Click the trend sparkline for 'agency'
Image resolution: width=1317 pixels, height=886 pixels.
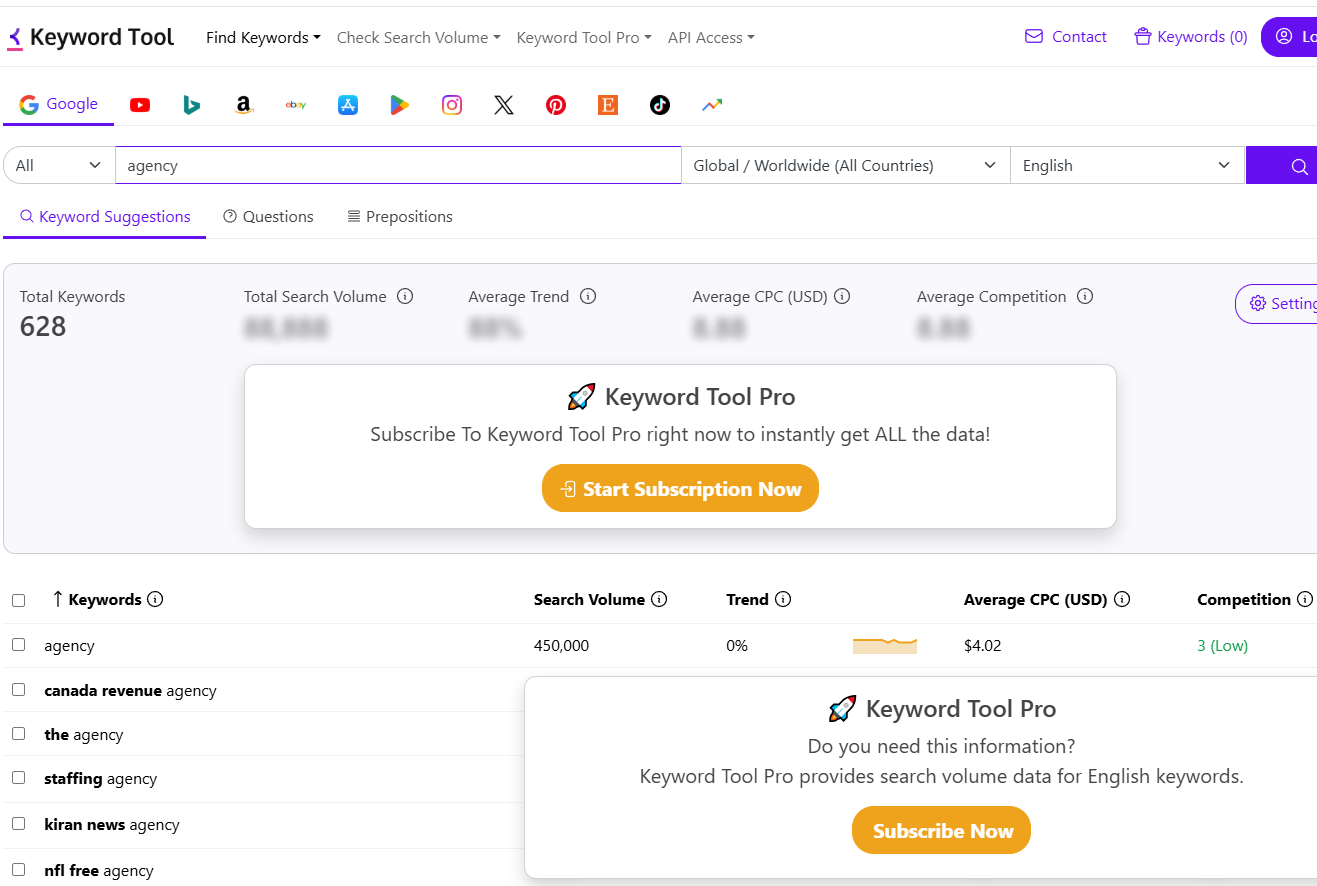(x=885, y=645)
